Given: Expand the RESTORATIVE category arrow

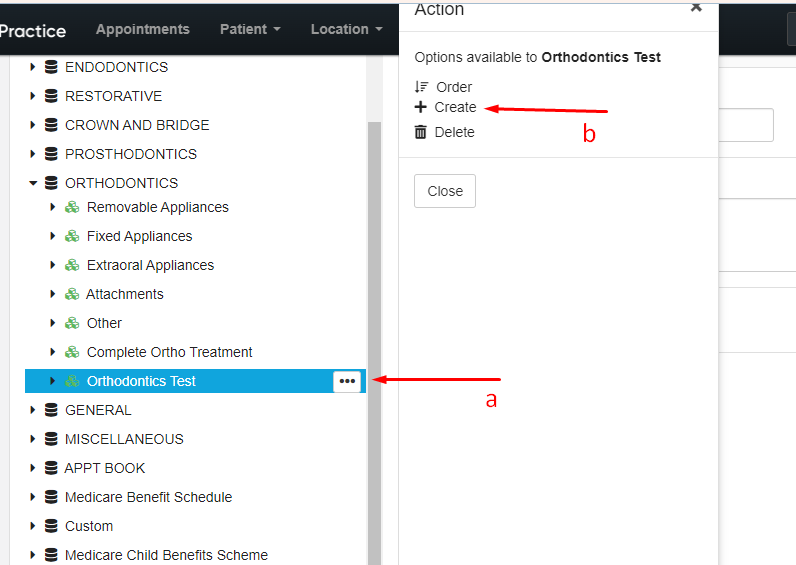Looking at the screenshot, I should [x=33, y=96].
